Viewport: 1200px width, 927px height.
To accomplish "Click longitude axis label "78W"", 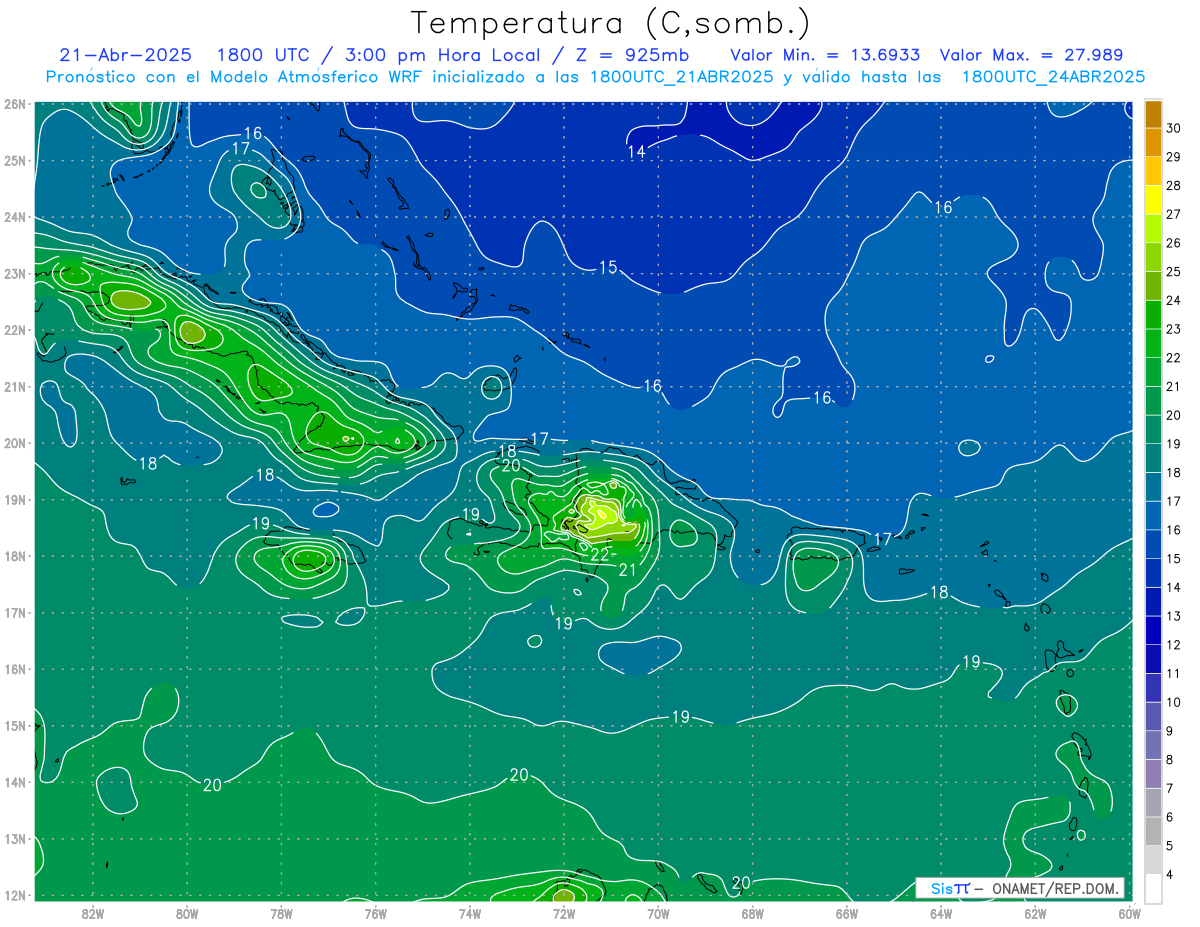I will click(281, 912).
